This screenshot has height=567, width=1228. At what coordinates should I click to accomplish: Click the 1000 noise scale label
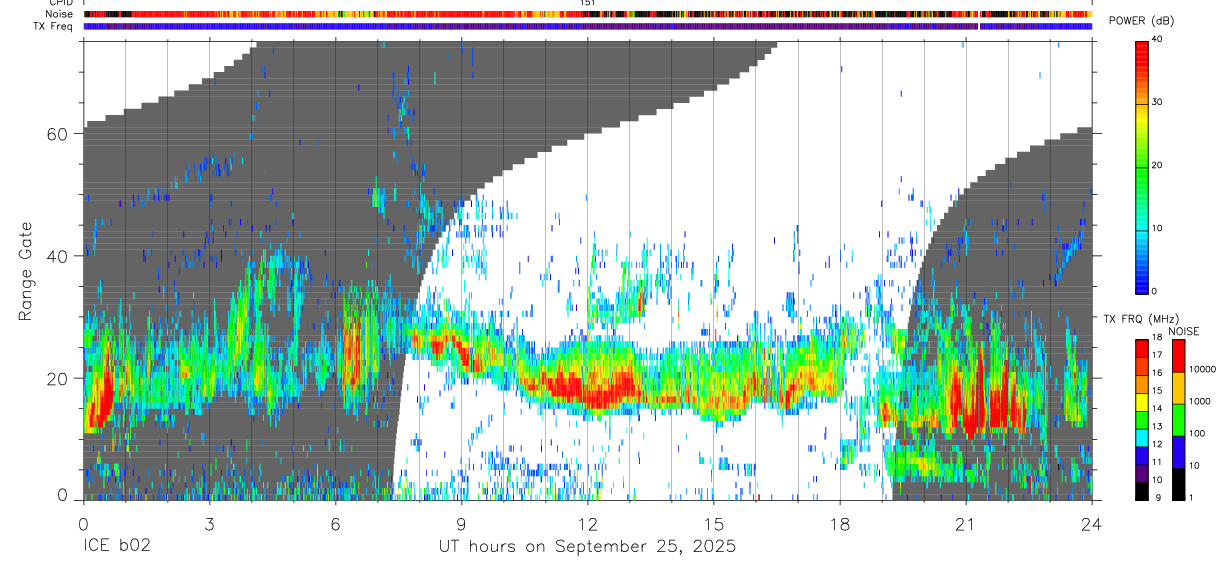tap(1200, 402)
